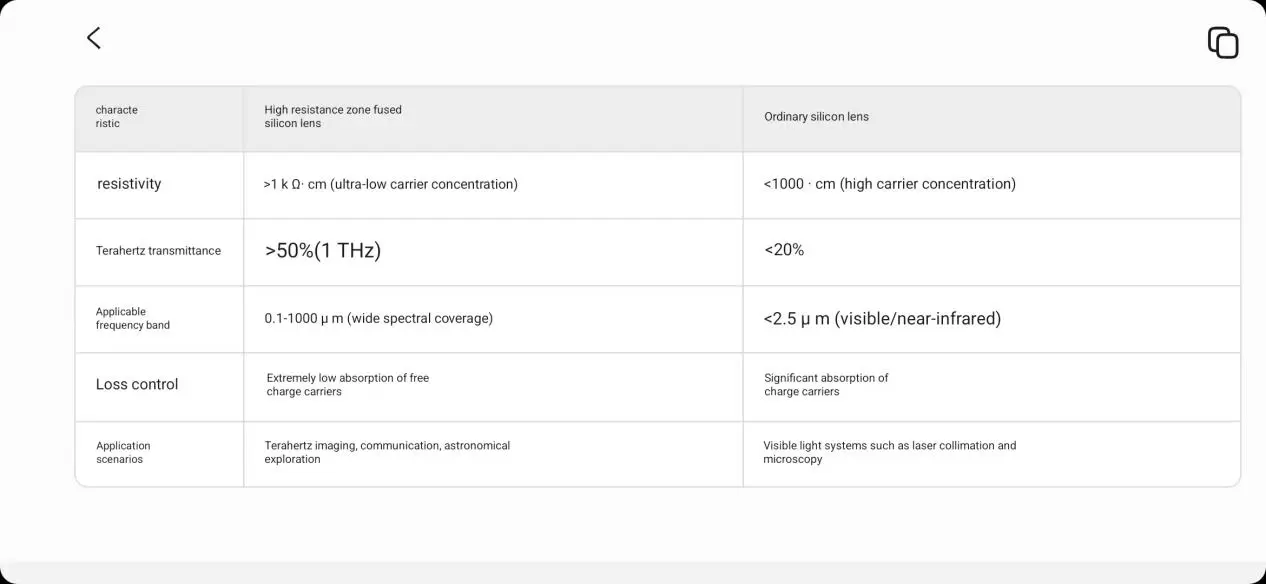Select the 'Terahertz transmittance' row label

click(158, 251)
